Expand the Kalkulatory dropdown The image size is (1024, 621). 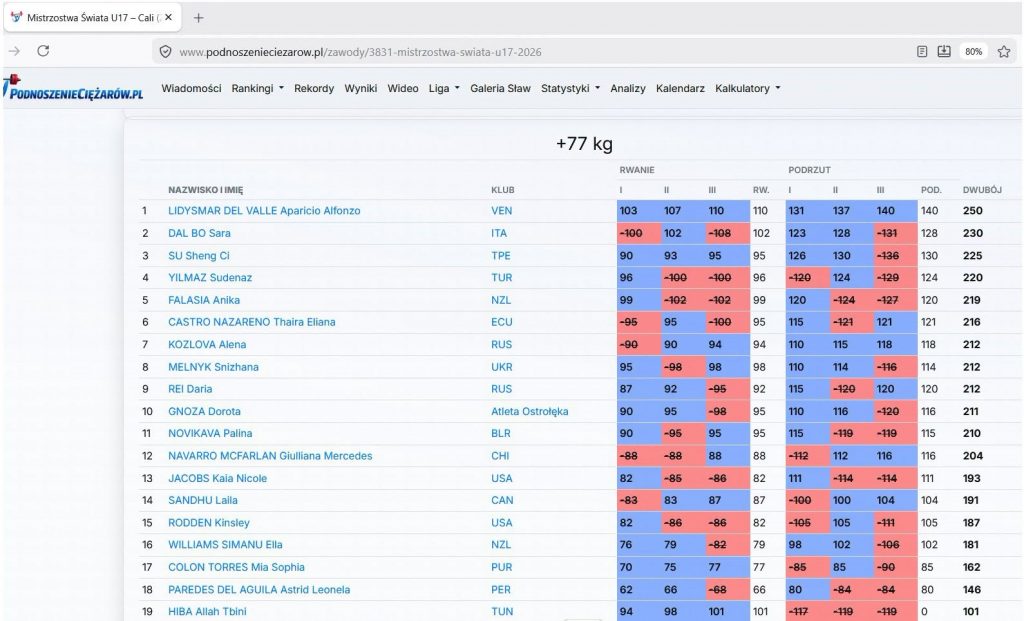coord(748,88)
